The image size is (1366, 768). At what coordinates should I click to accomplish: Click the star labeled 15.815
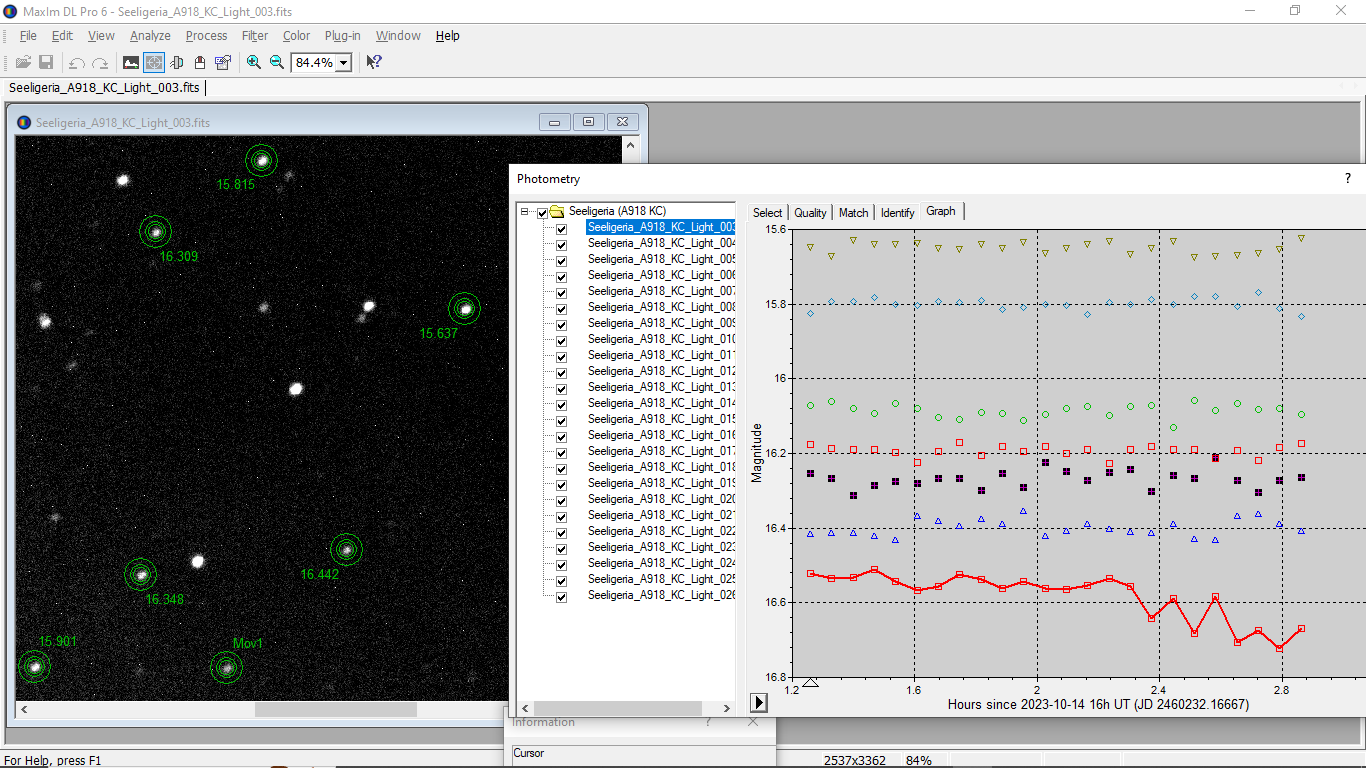(x=261, y=159)
